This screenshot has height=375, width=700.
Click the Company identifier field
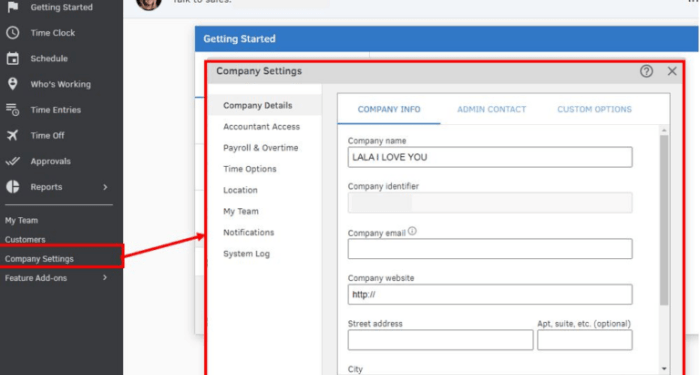point(490,203)
